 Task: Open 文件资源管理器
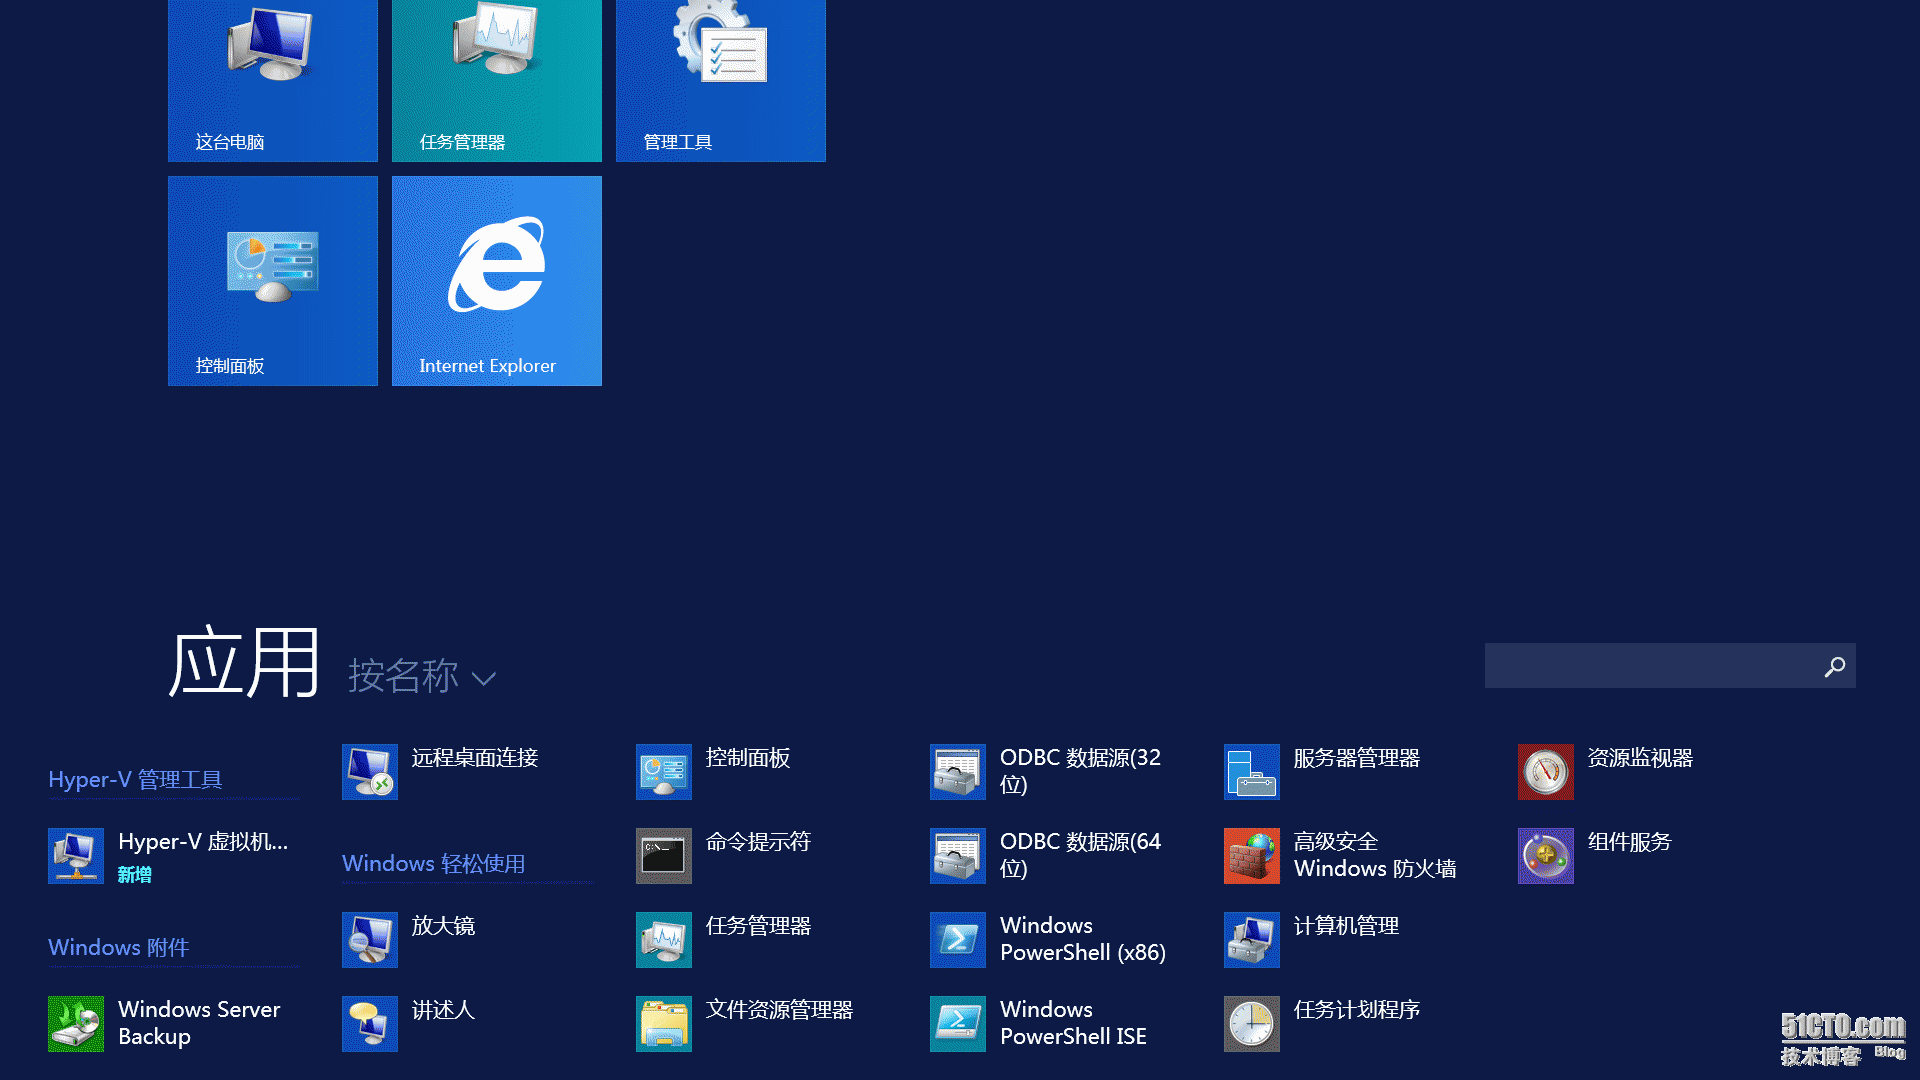pos(745,1023)
